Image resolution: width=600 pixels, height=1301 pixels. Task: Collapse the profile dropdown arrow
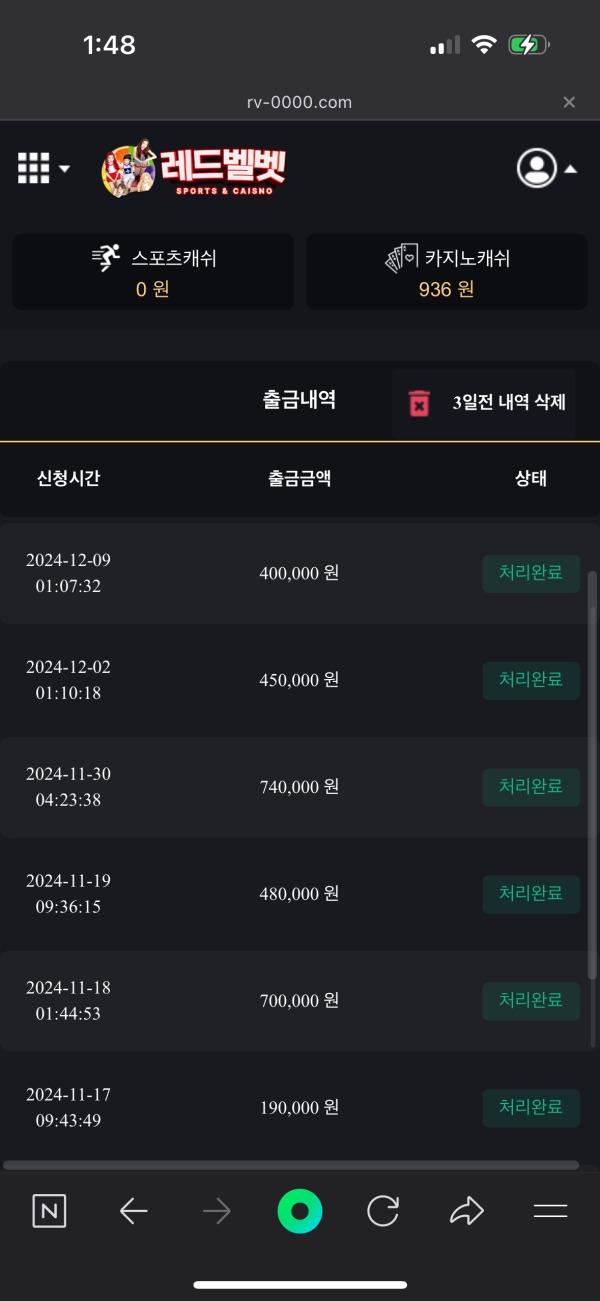pos(570,168)
